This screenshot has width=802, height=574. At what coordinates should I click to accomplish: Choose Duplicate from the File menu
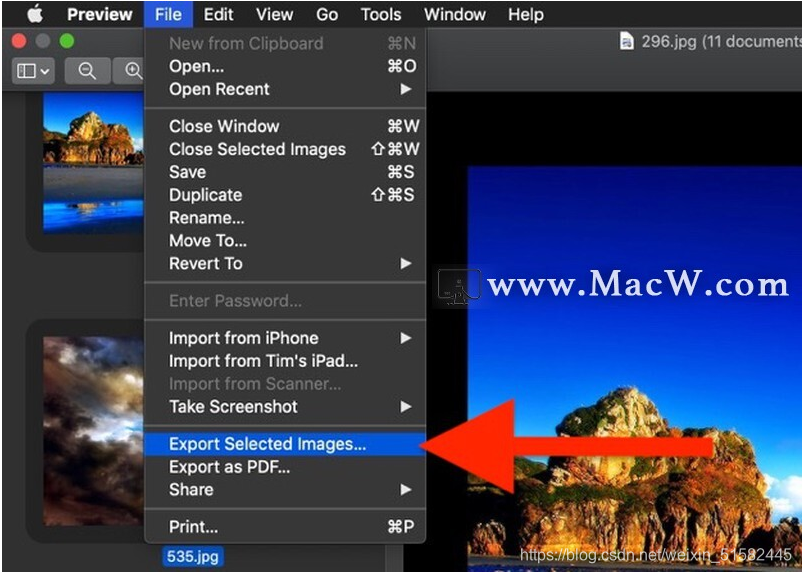point(285,195)
